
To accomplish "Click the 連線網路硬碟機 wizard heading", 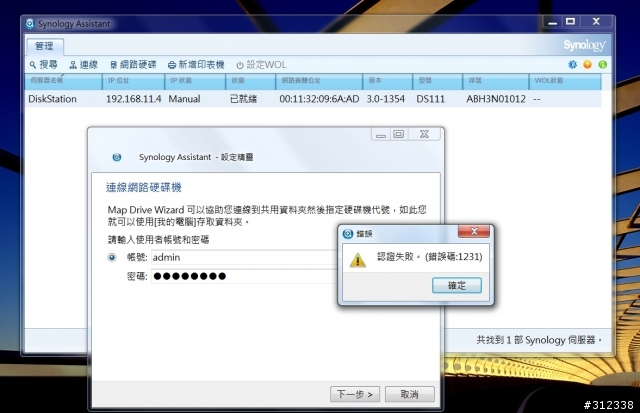I will coord(144,187).
